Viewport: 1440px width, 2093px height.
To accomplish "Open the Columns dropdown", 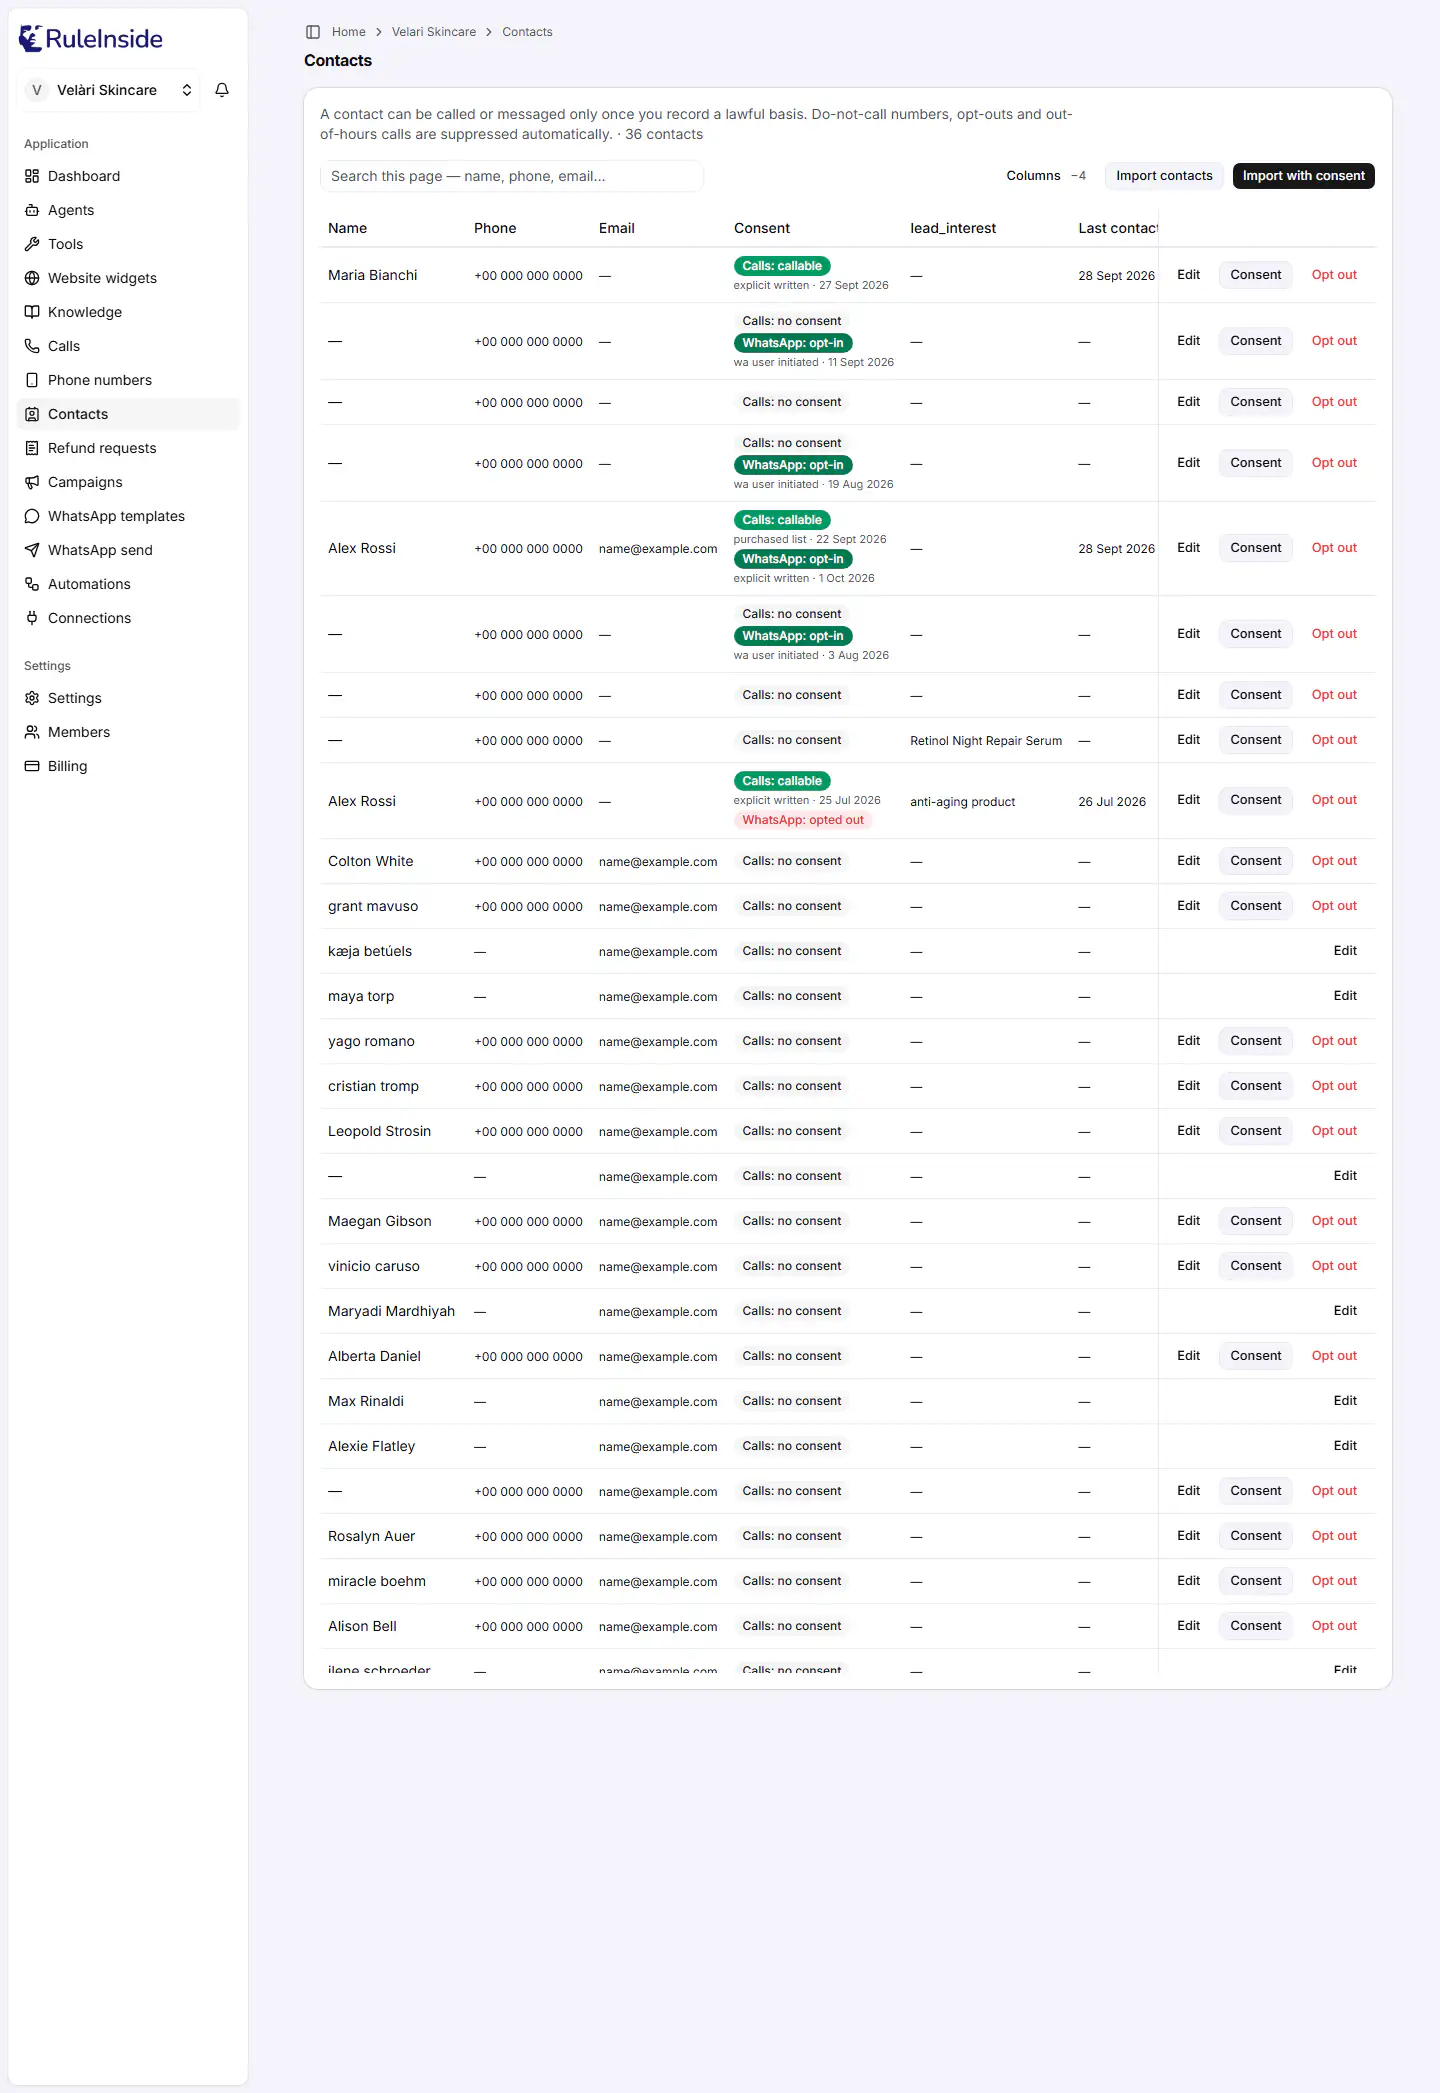I will (x=1046, y=176).
